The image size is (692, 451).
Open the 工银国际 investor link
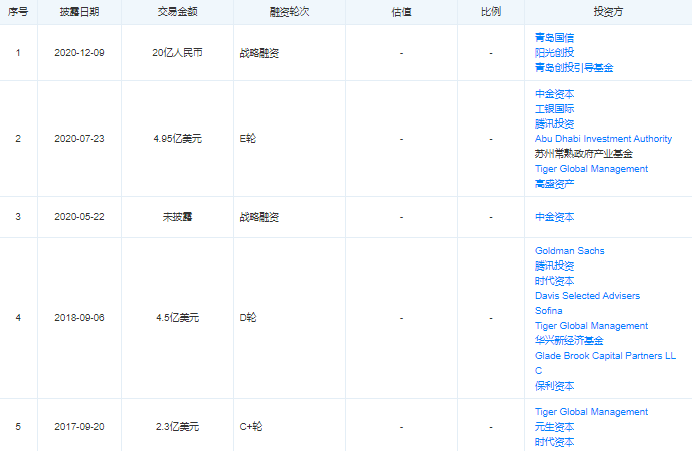coord(554,109)
